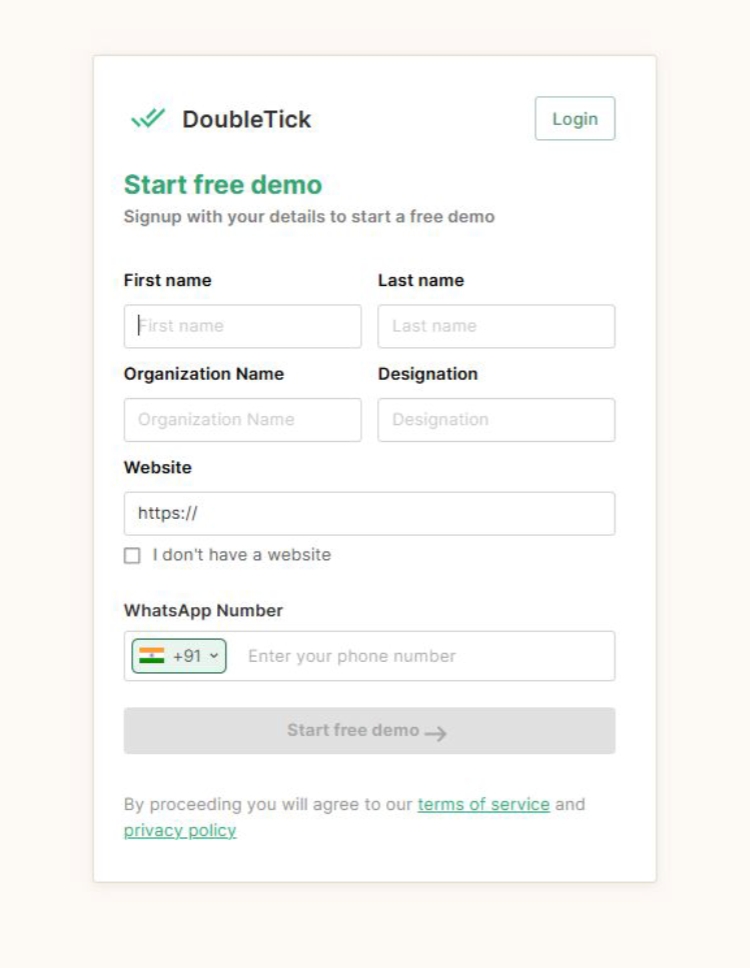Click the Website https:// field

coord(369,514)
